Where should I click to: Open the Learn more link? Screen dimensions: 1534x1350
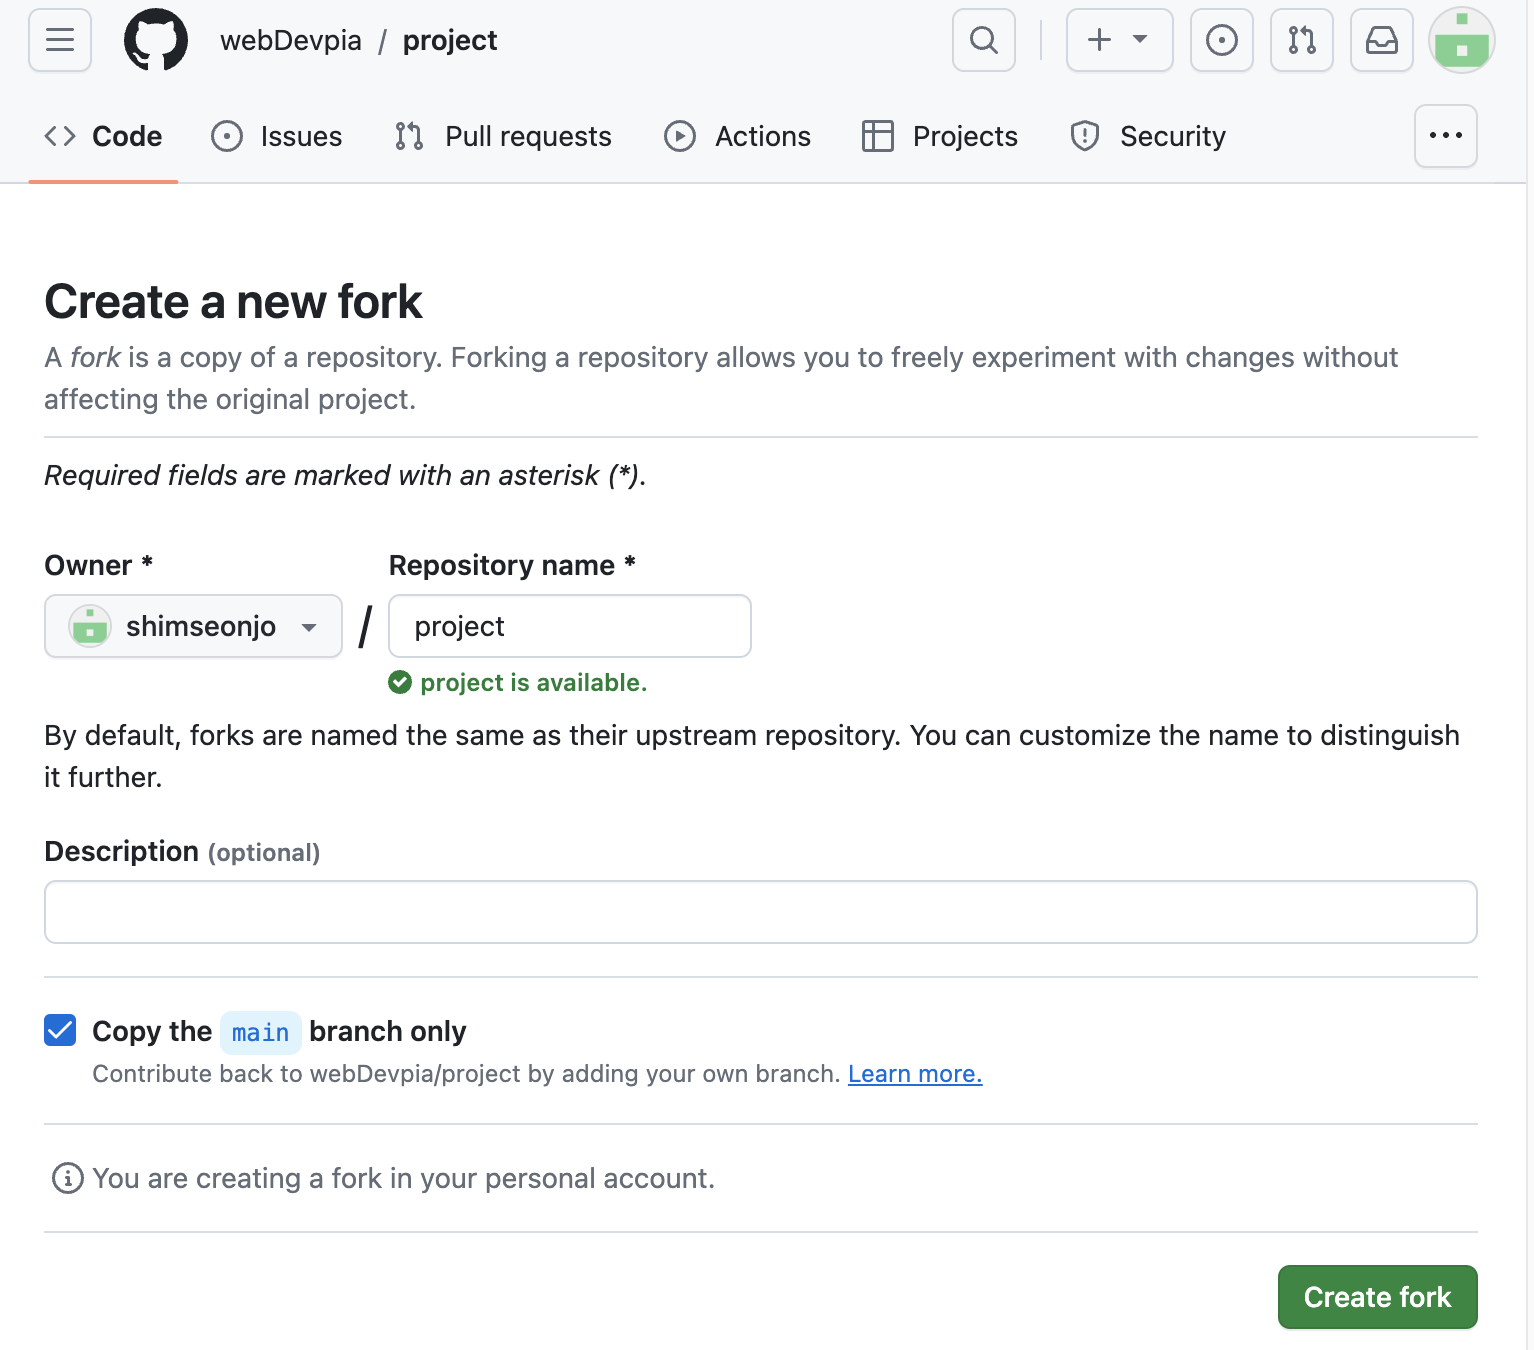pos(914,1073)
